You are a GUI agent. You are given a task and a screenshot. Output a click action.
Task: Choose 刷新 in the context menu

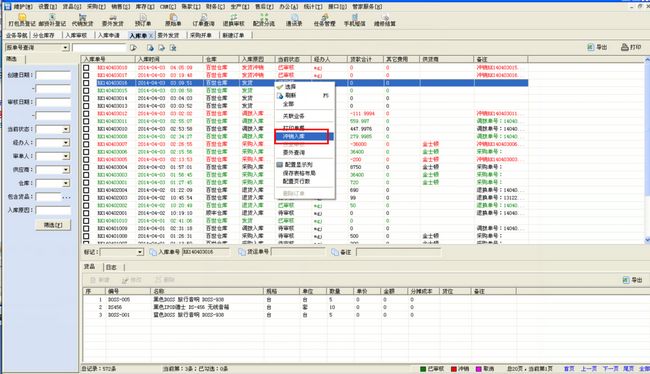click(x=304, y=95)
